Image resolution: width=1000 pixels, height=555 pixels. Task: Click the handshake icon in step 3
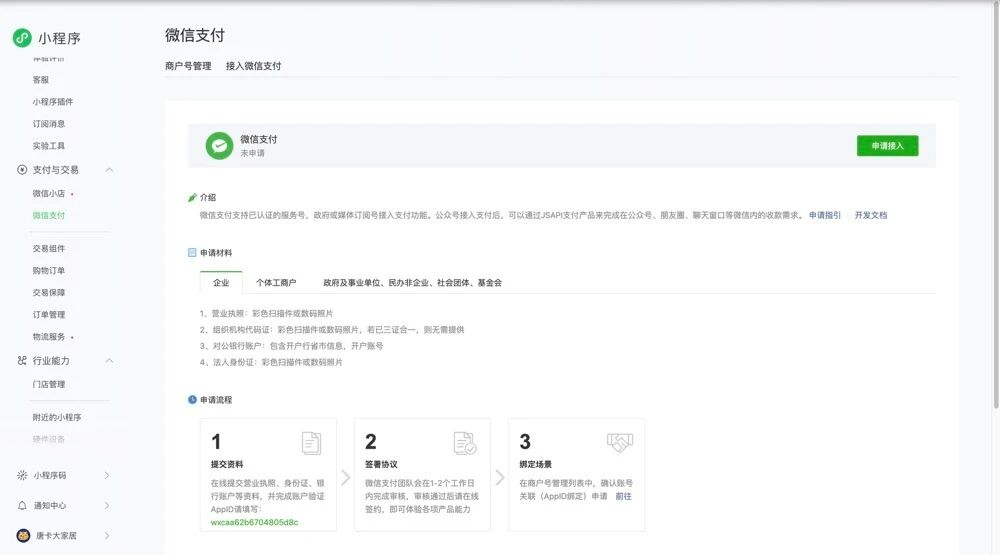620,441
